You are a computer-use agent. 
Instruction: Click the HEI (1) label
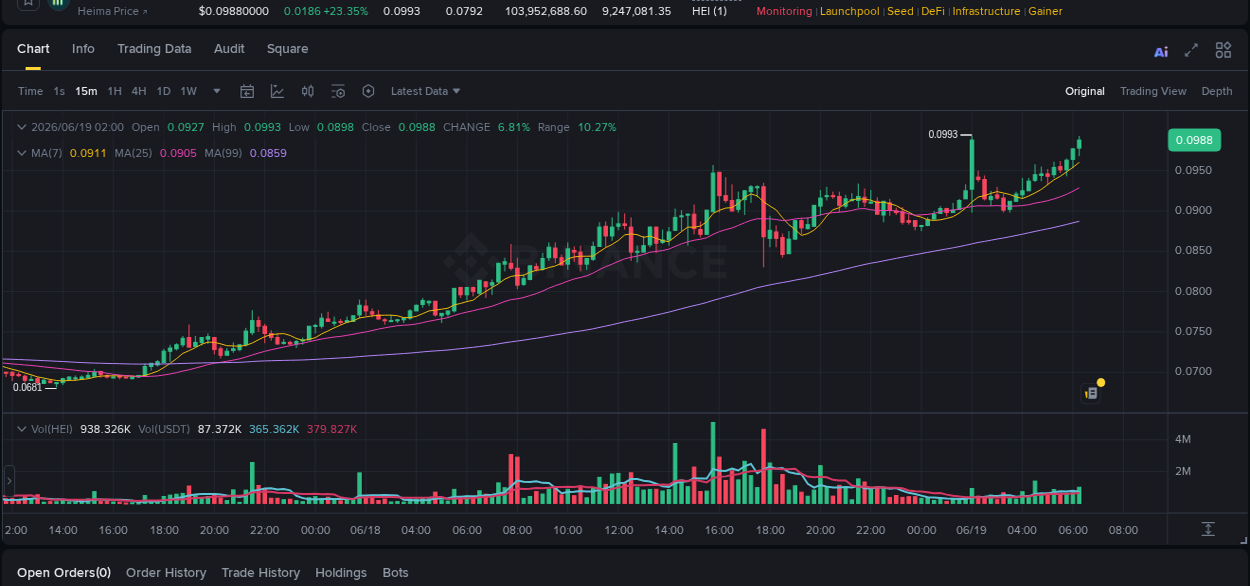709,12
